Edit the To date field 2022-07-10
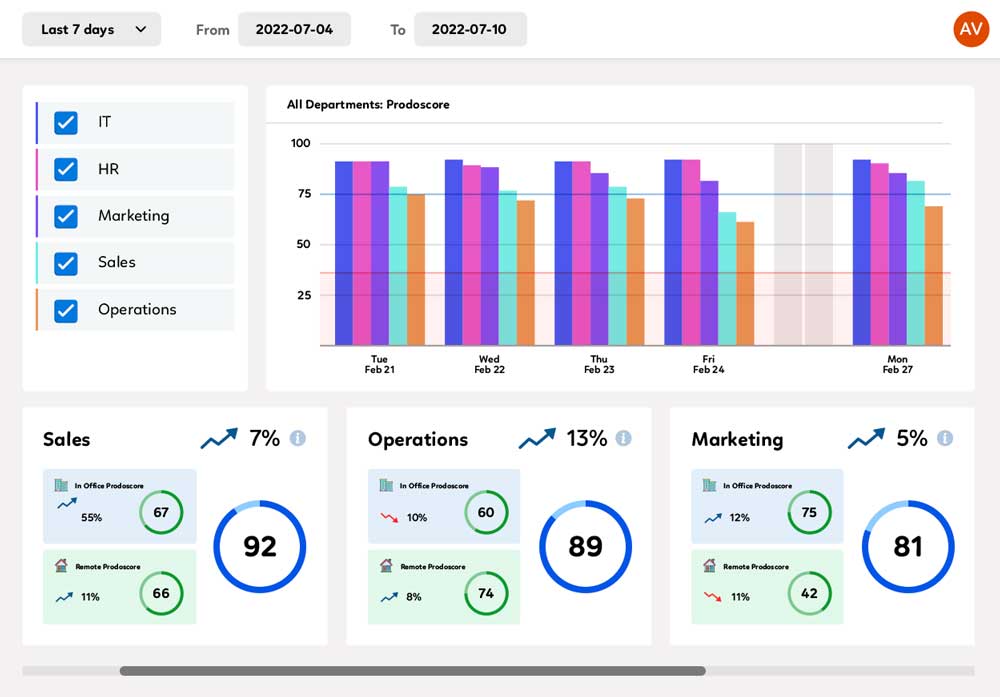This screenshot has width=1000, height=697. [470, 29]
